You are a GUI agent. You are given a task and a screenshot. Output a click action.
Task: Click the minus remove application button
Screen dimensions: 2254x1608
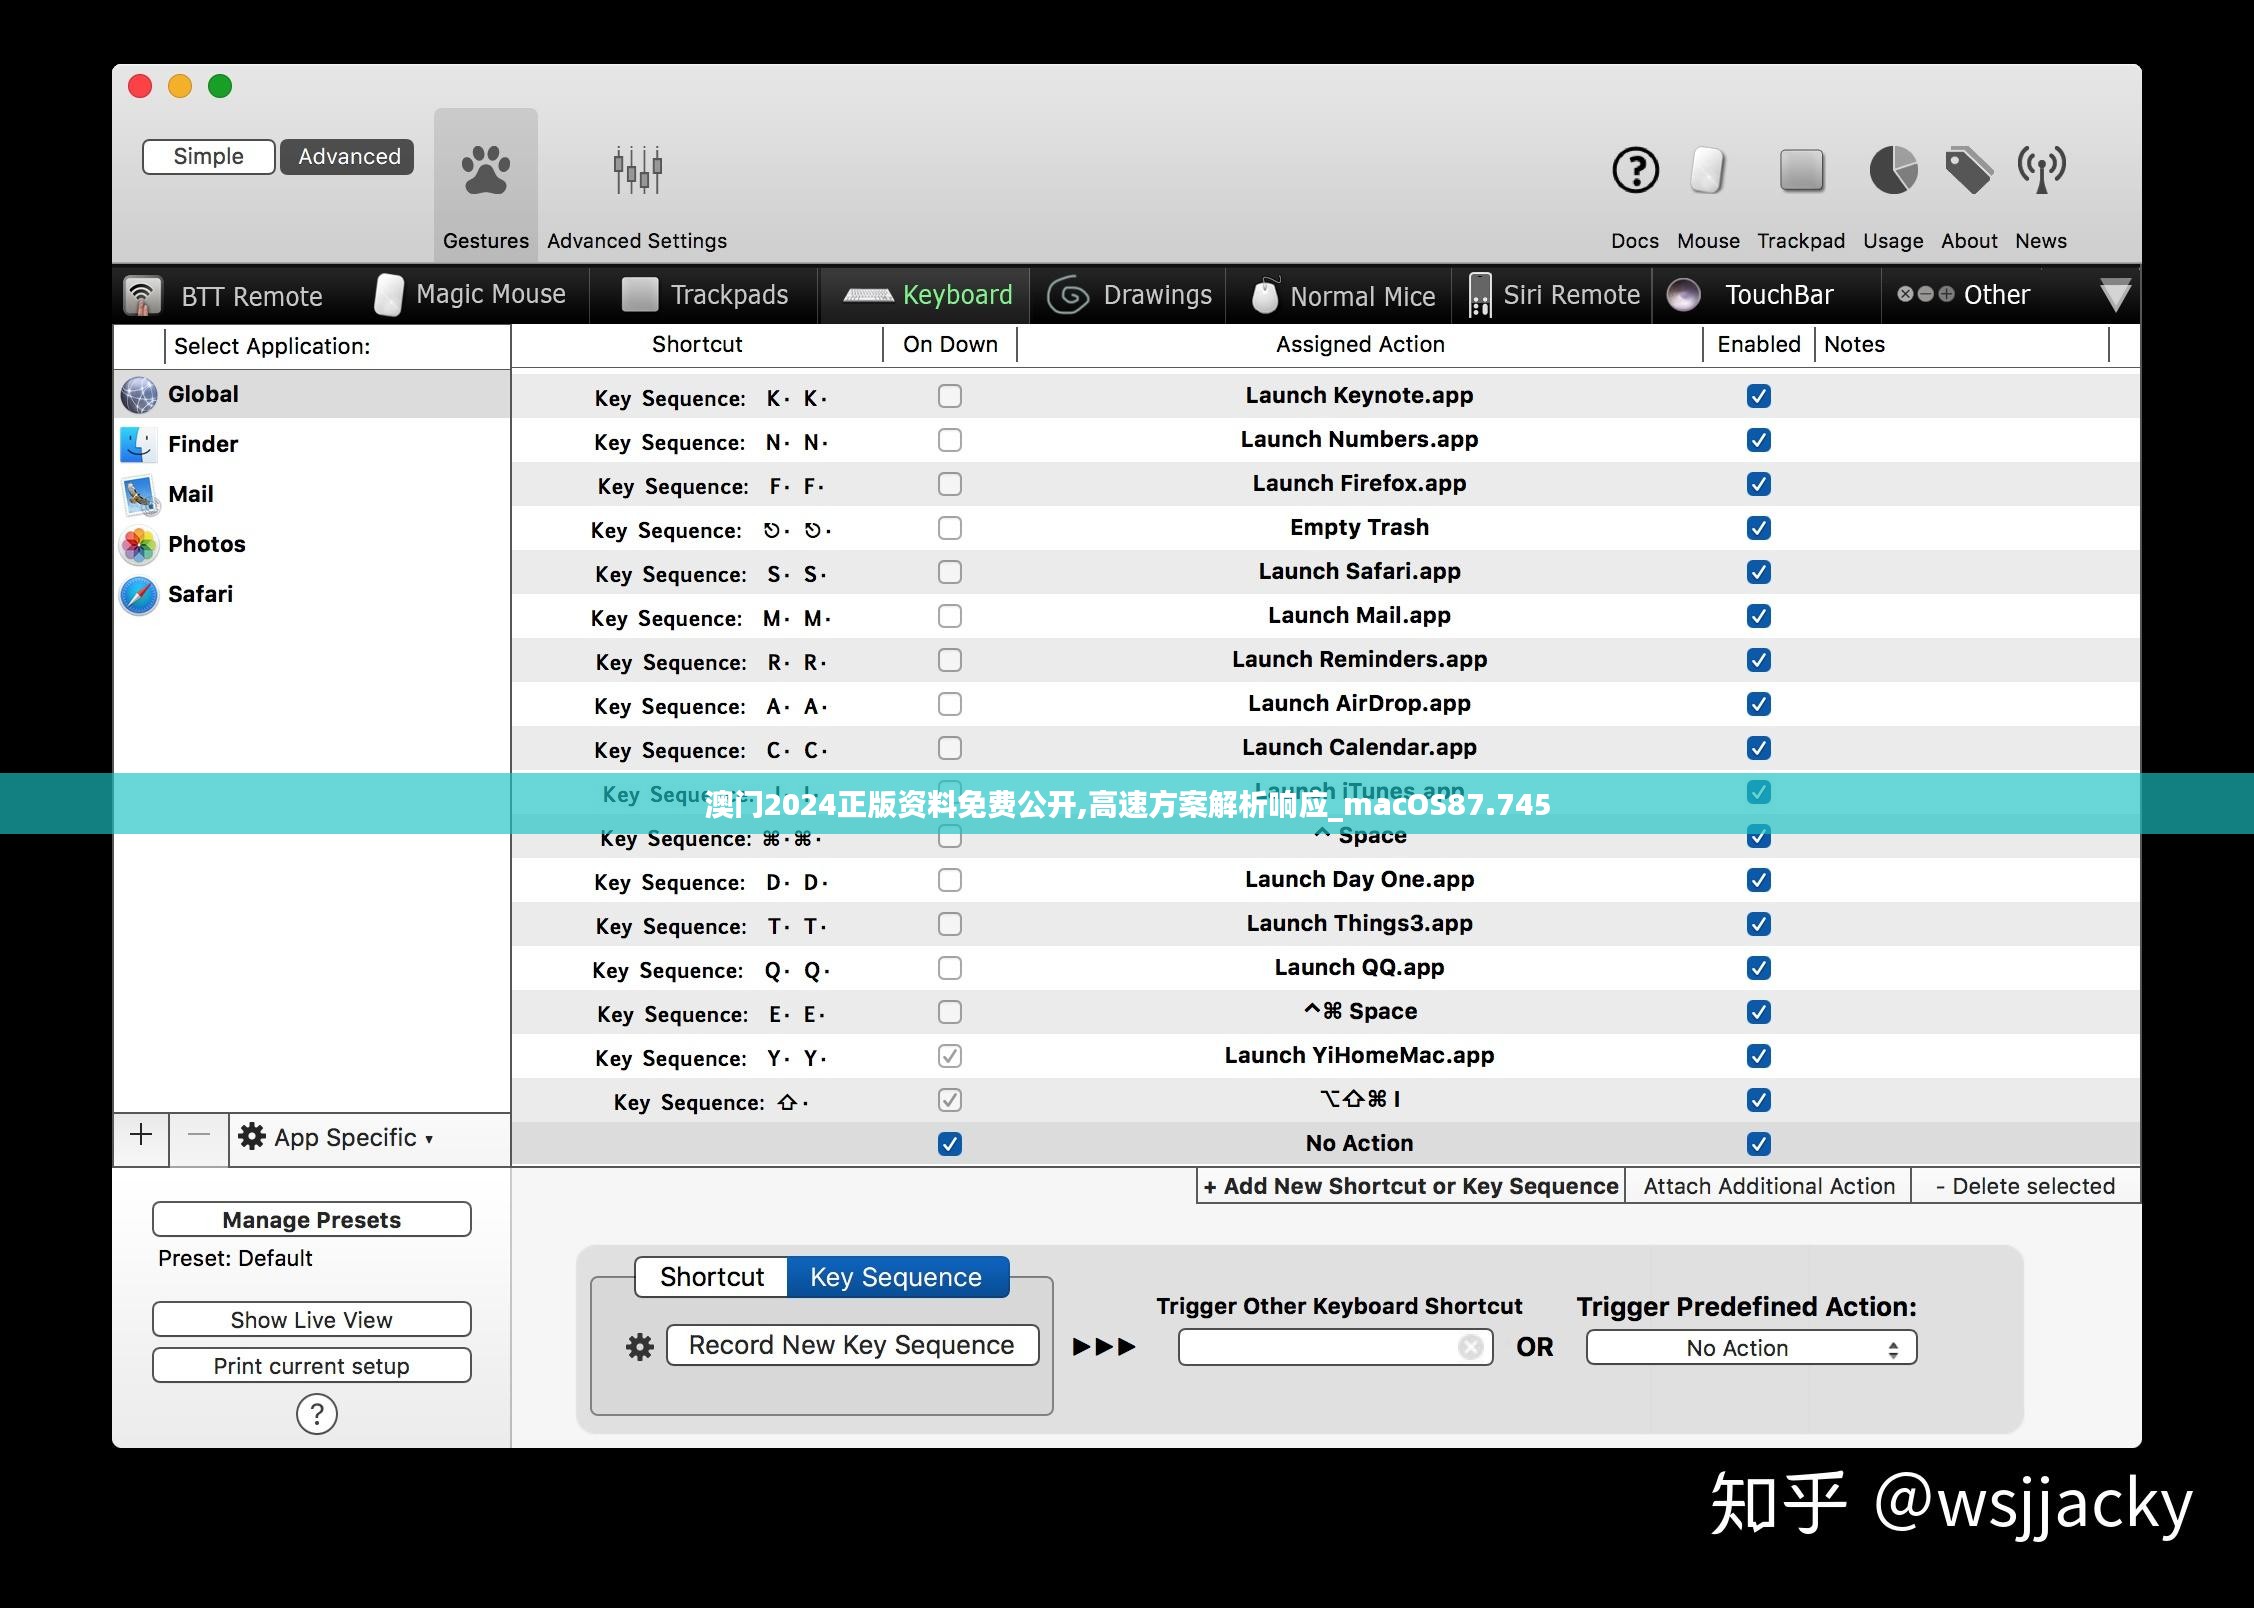coord(199,1136)
